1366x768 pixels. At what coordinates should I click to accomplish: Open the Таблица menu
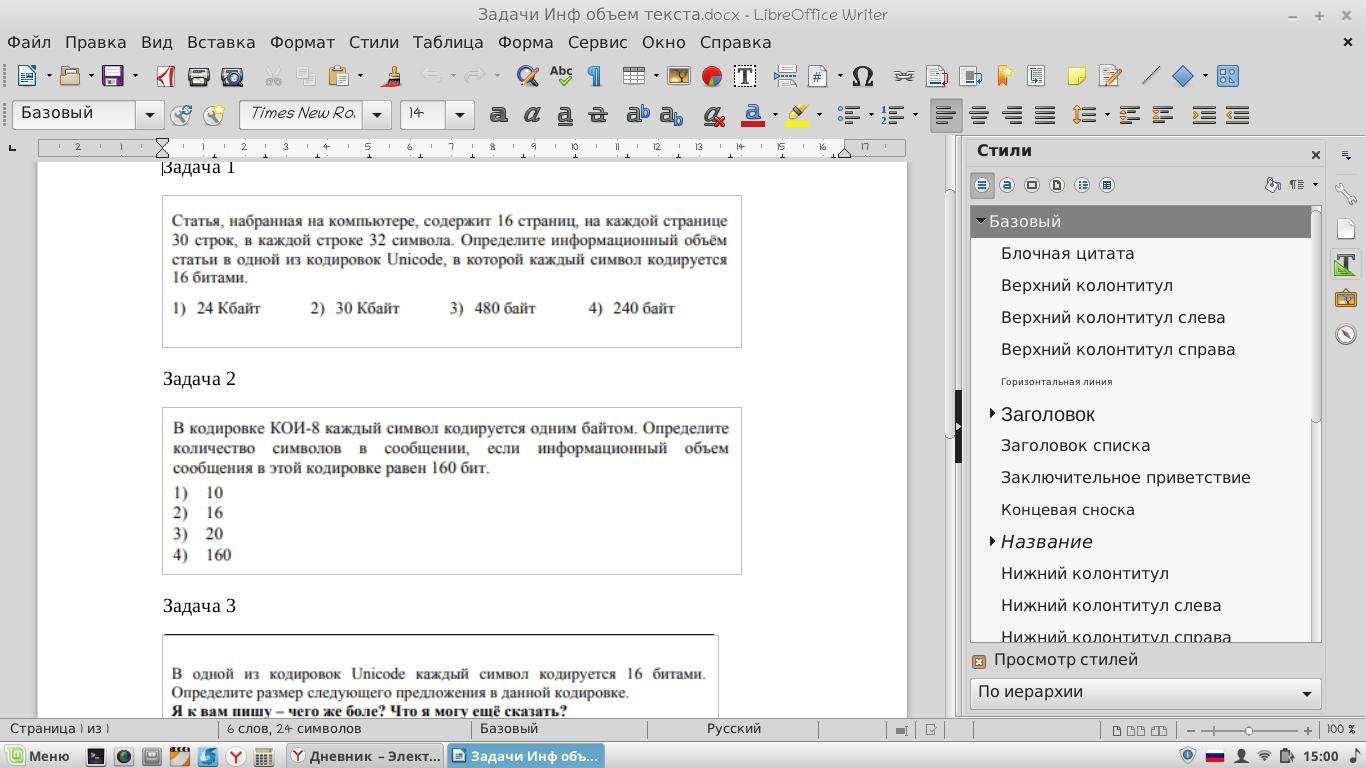tap(447, 42)
